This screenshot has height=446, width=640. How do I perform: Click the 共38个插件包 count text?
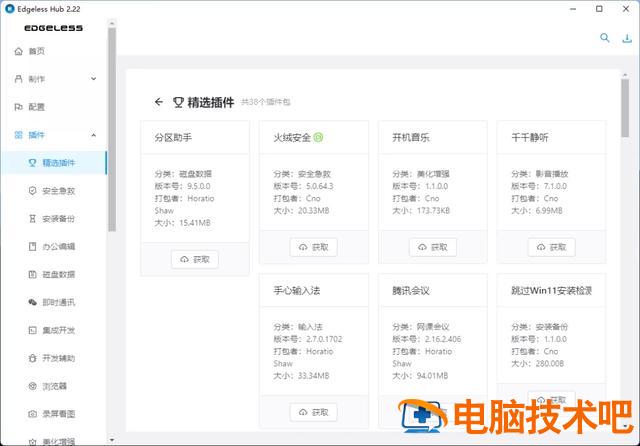(x=266, y=102)
